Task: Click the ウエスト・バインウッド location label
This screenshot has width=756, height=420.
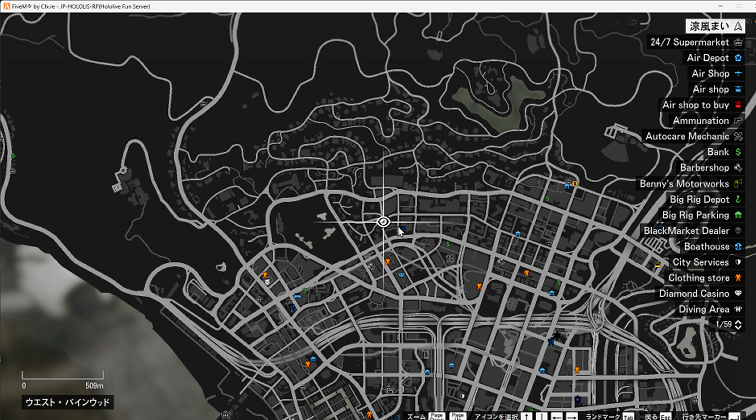Action: pyautogui.click(x=68, y=402)
